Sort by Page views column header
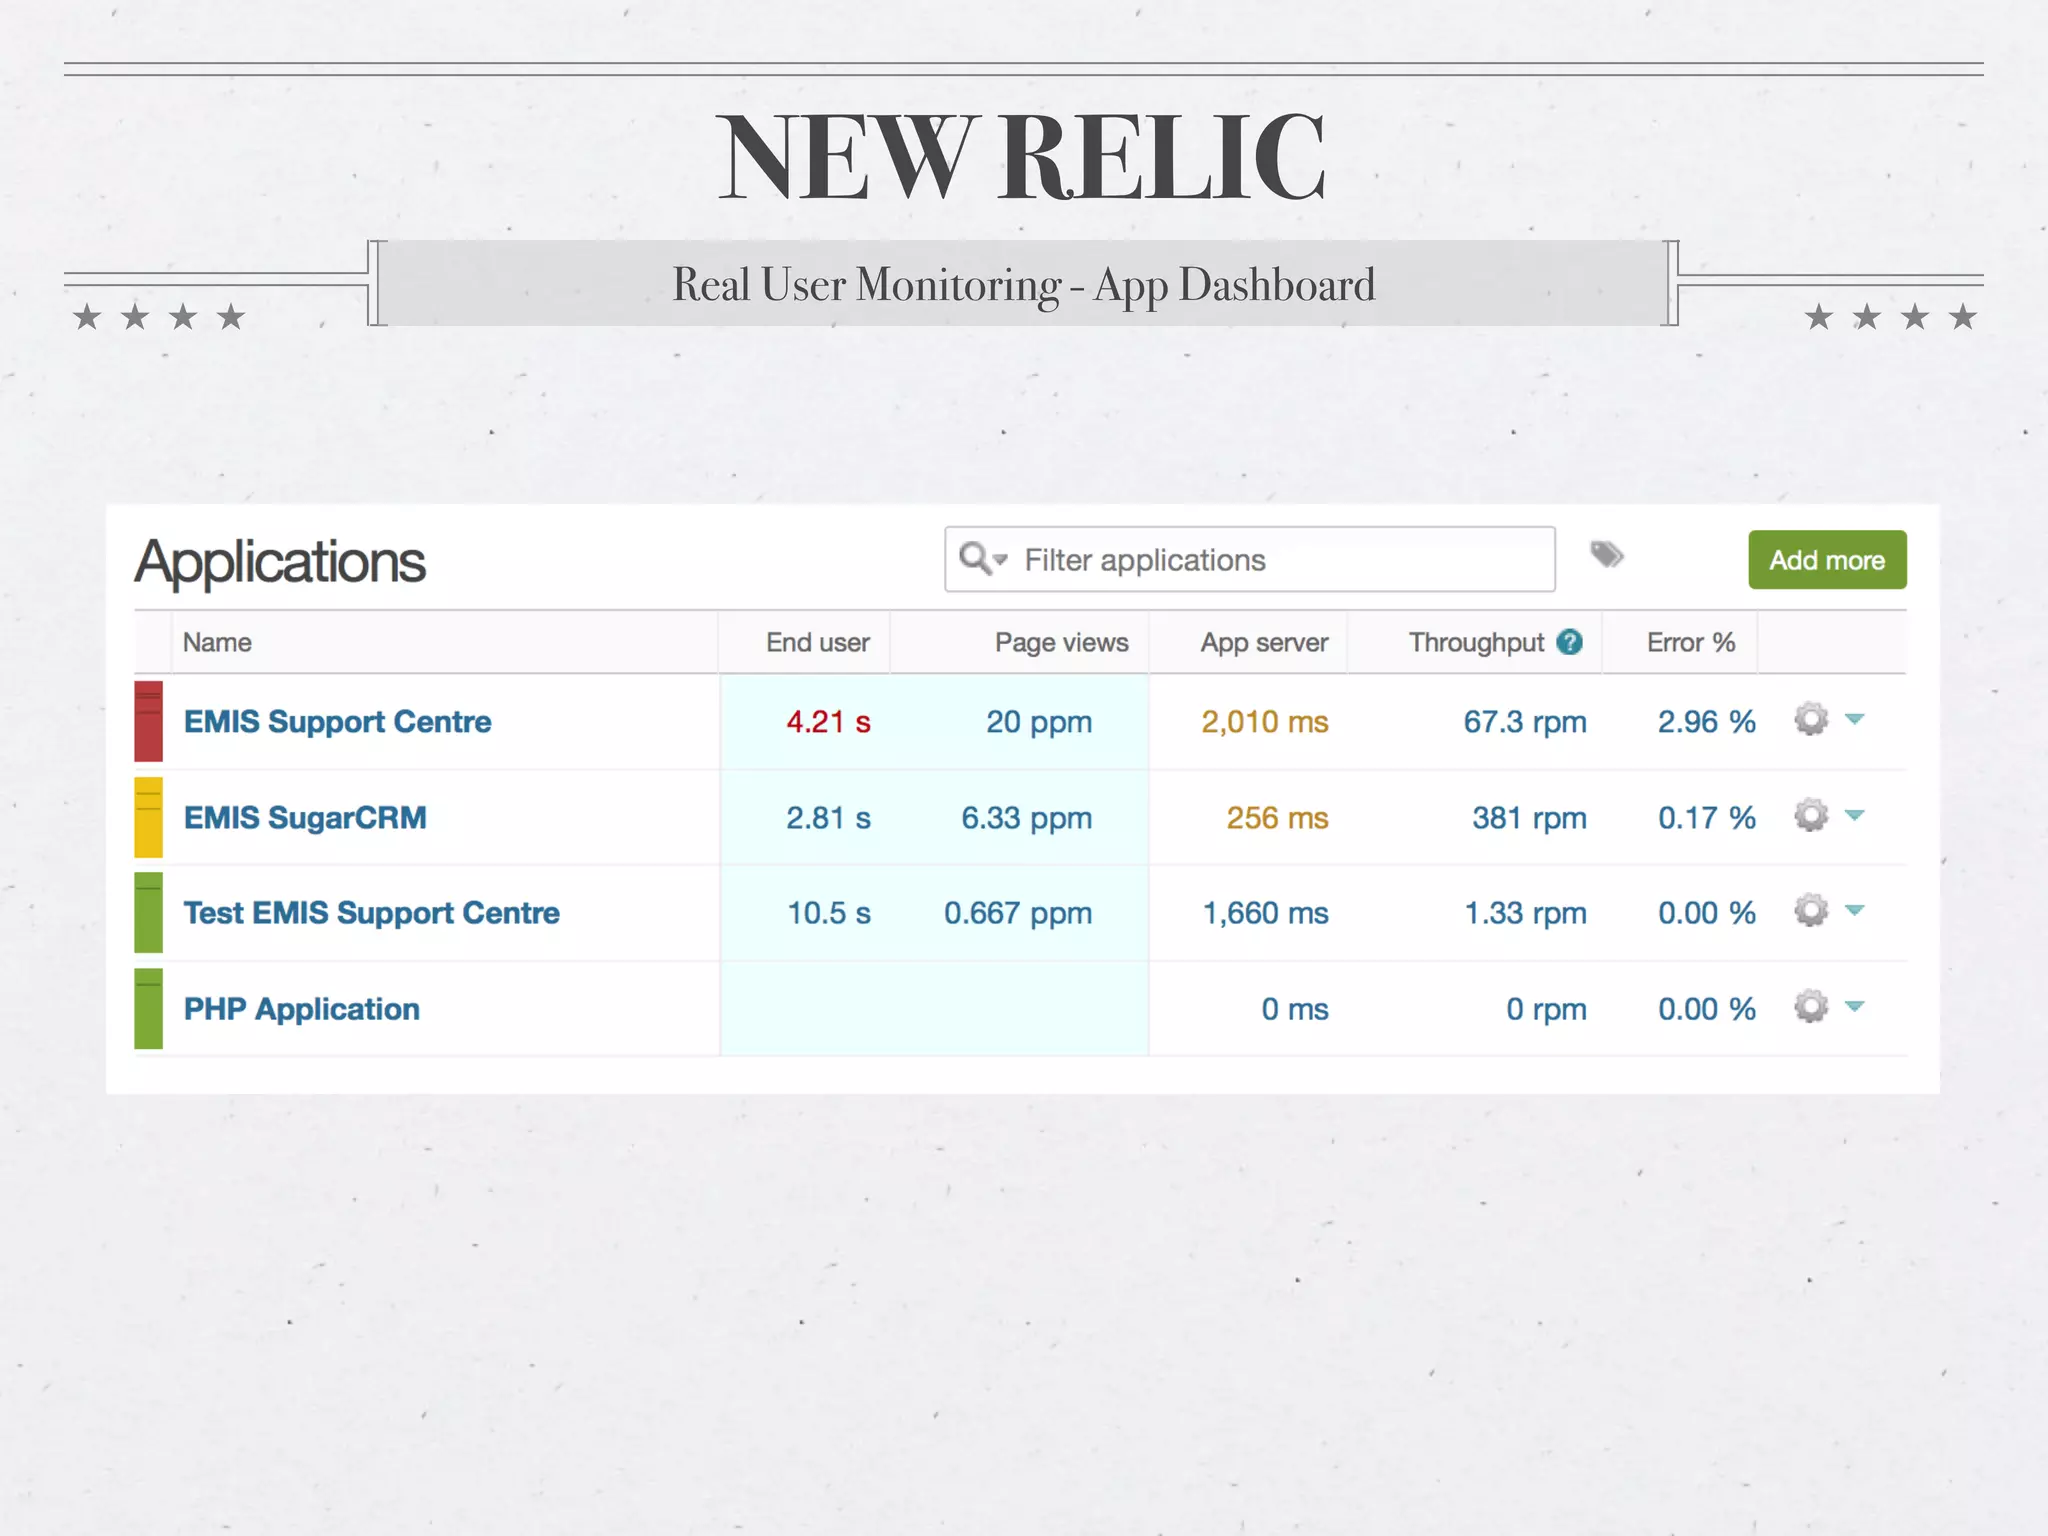The image size is (2048, 1536). click(x=1061, y=643)
